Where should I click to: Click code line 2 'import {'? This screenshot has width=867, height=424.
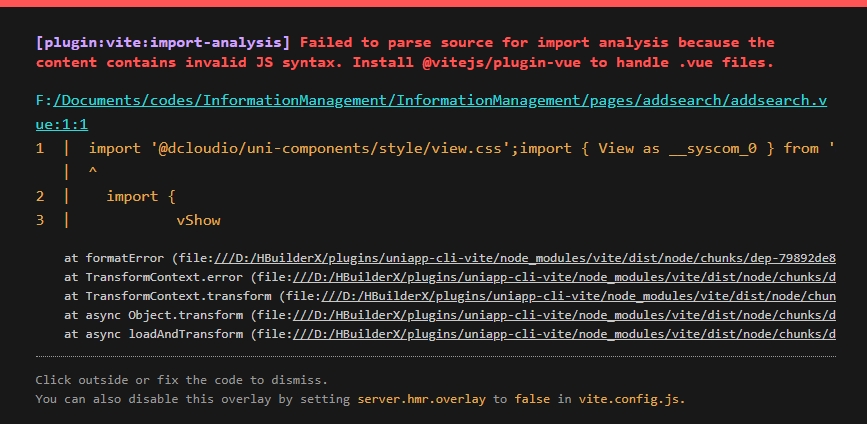click(140, 196)
